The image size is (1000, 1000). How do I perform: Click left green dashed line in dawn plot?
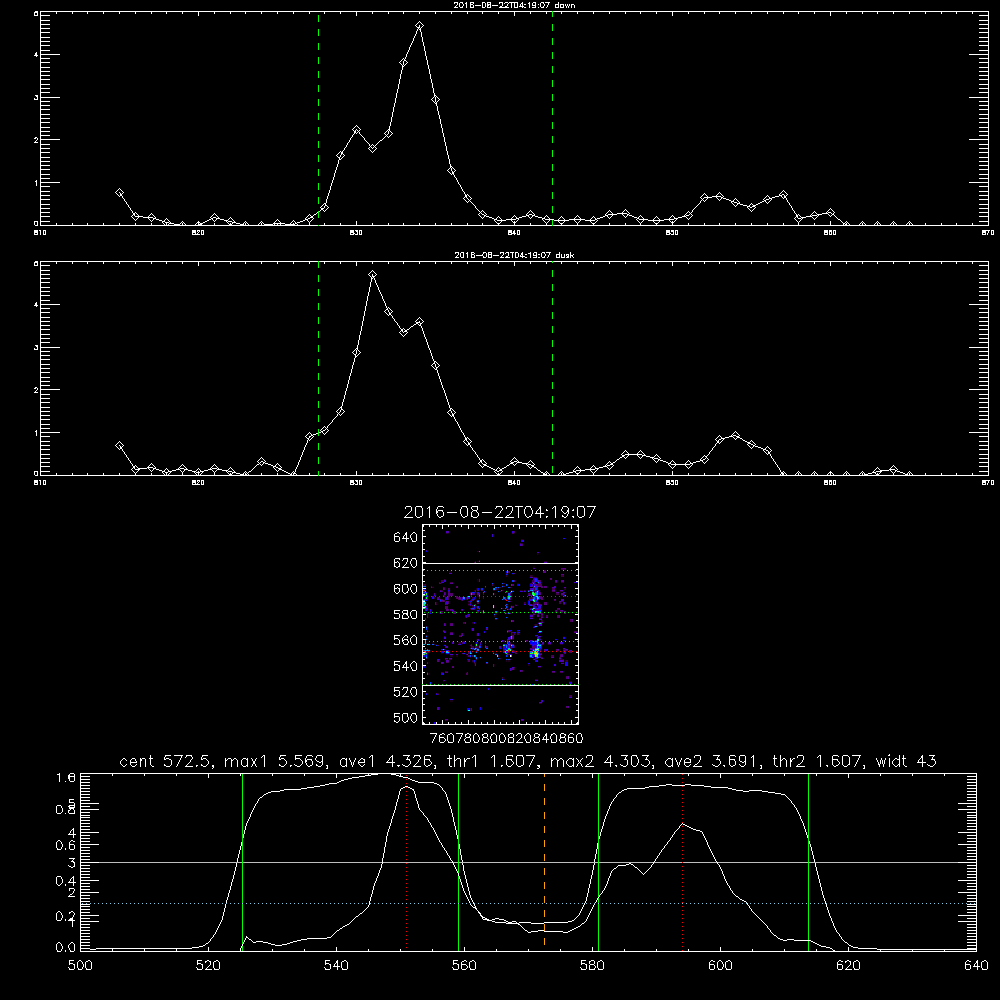318,119
